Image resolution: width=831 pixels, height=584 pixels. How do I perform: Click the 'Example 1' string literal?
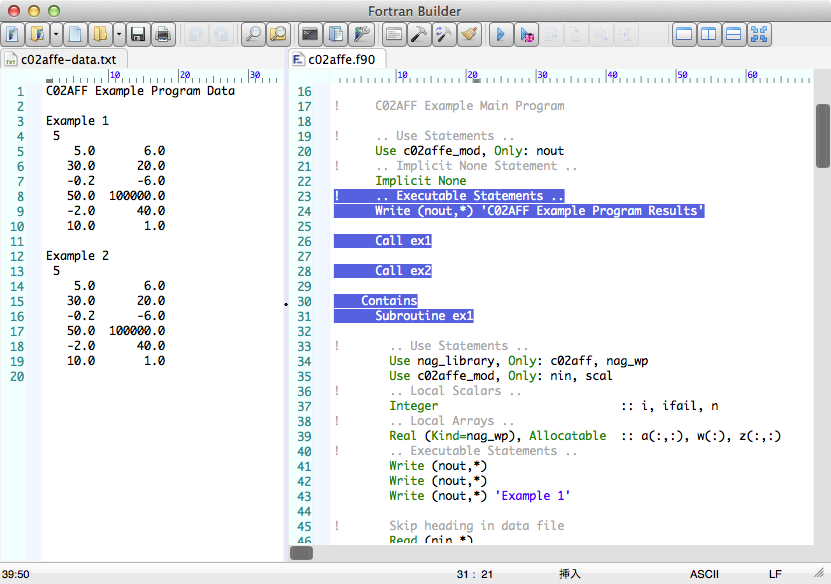(533, 496)
